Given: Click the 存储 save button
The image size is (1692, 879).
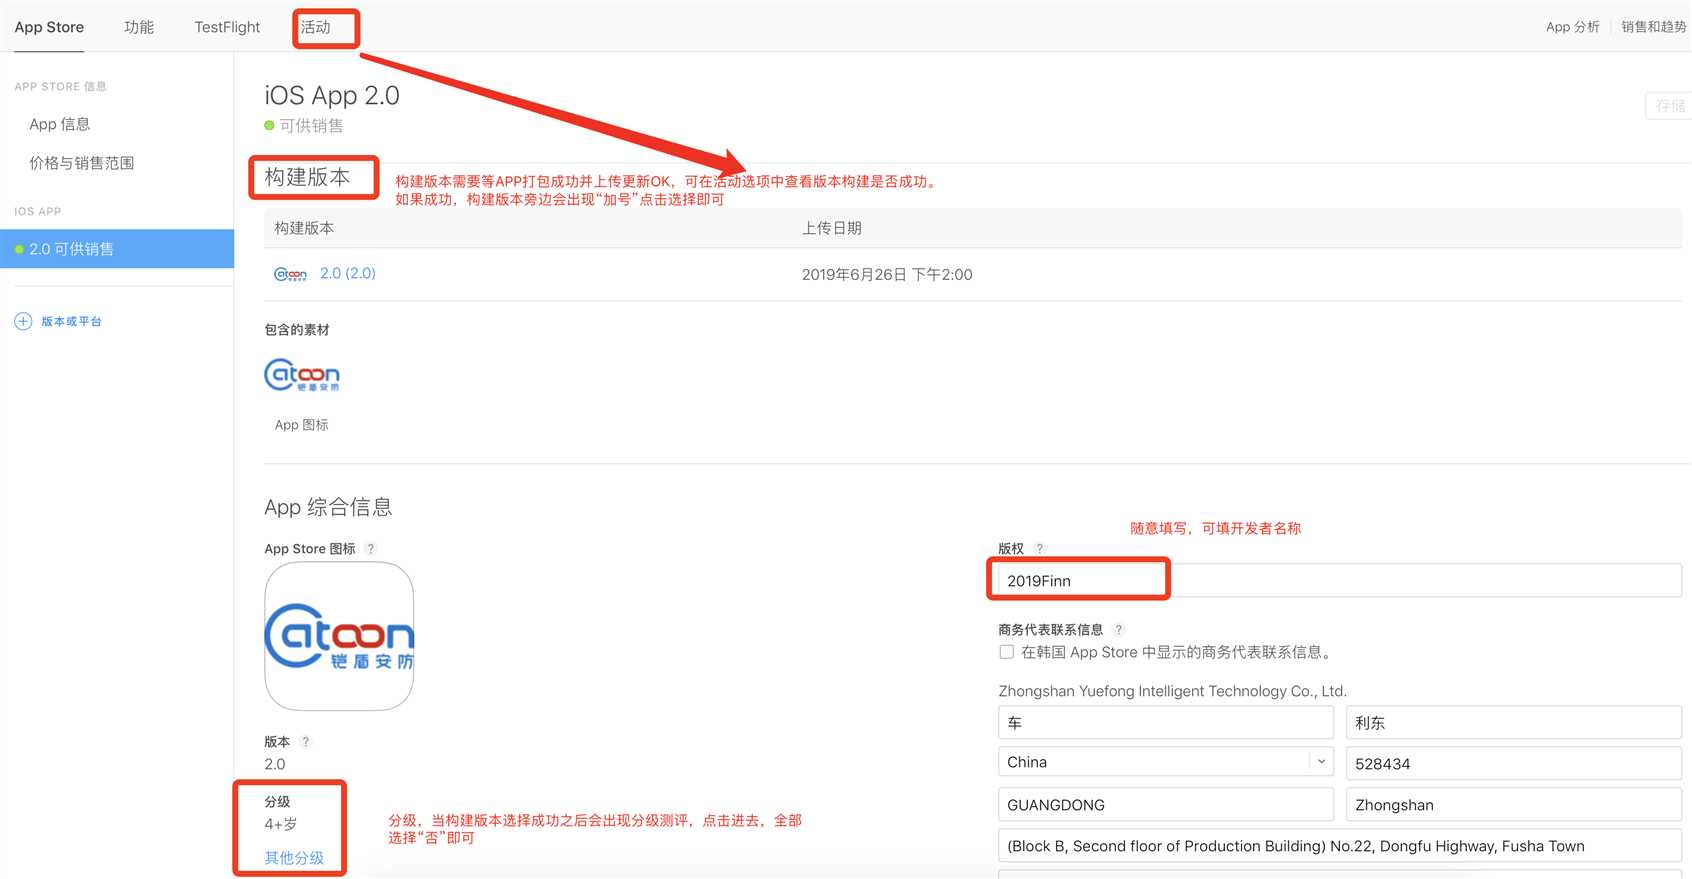Looking at the screenshot, I should point(1669,106).
